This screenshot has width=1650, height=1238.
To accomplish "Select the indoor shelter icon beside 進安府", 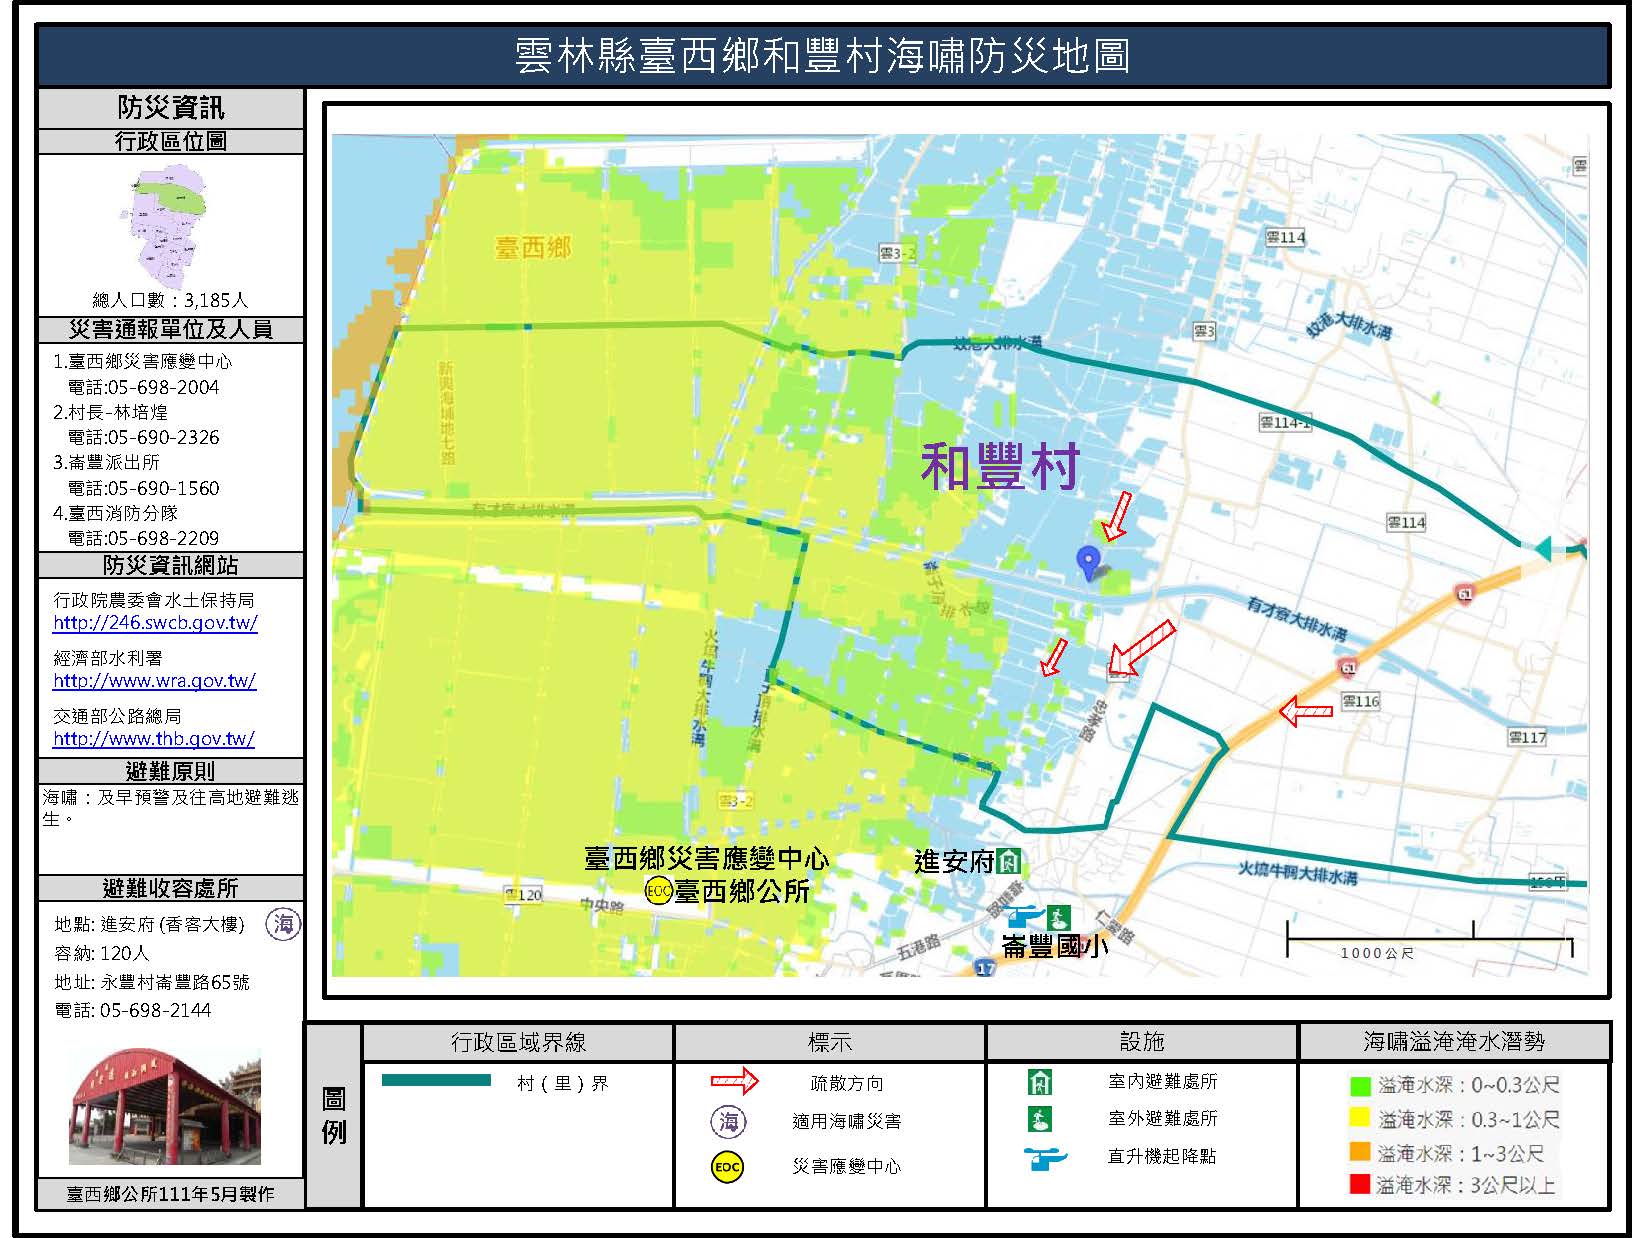I will (x=1010, y=860).
